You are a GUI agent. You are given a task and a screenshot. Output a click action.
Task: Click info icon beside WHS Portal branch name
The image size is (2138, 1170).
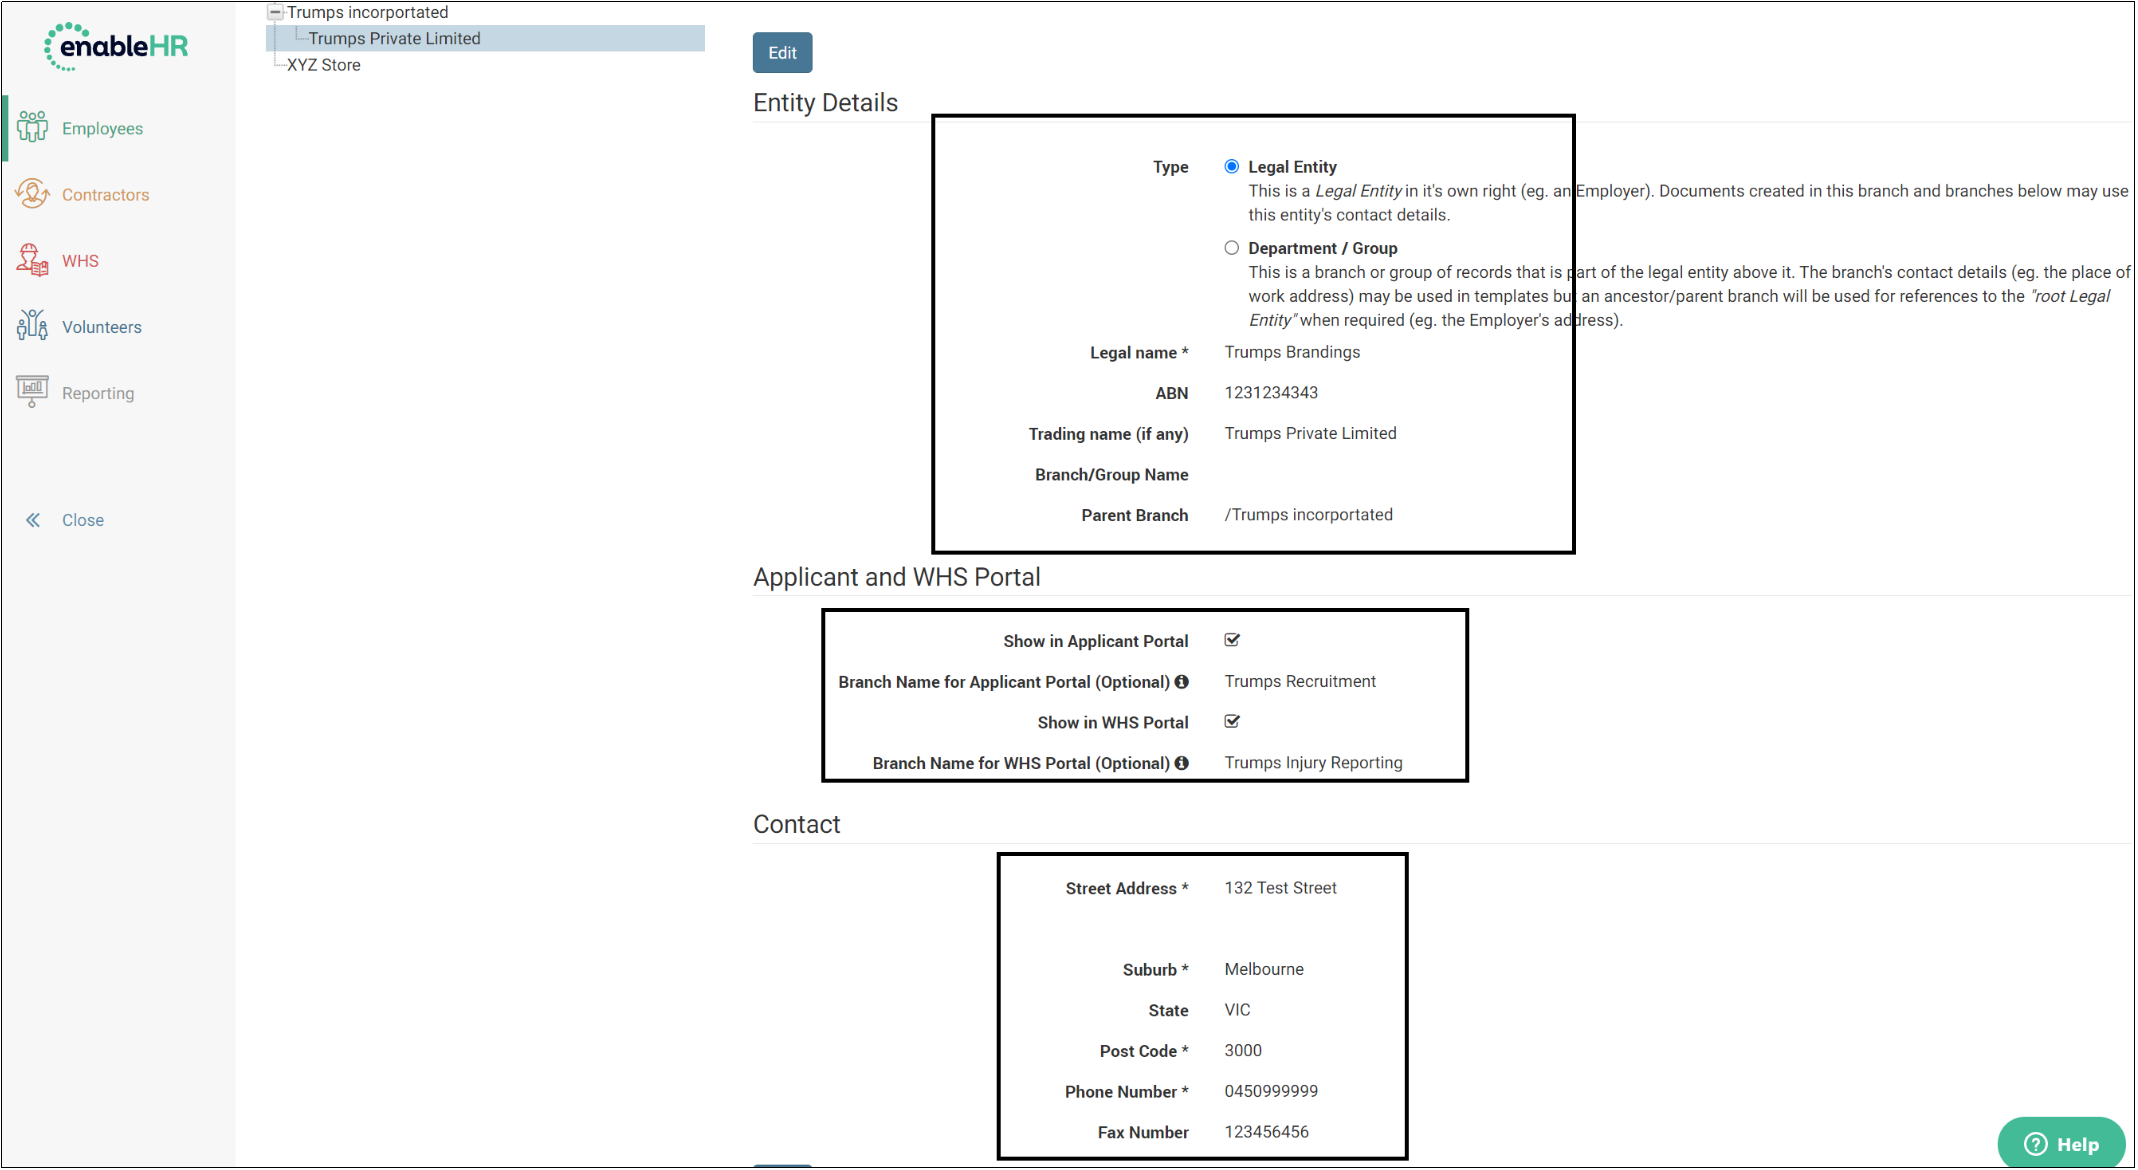1182,763
